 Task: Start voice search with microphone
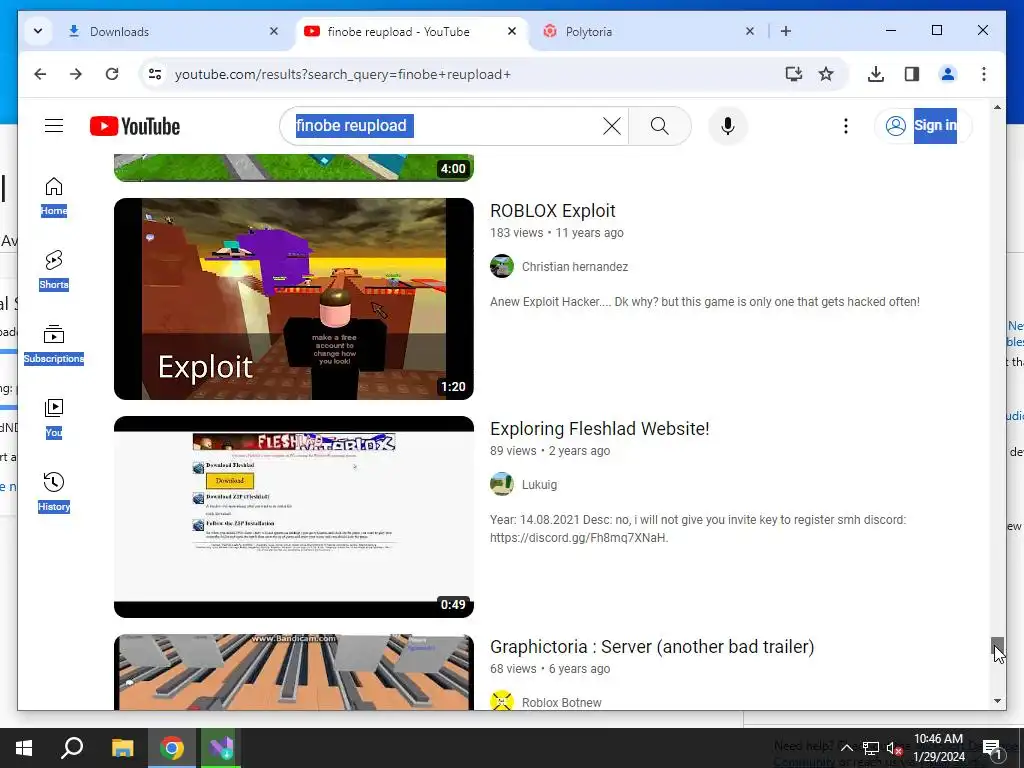click(x=728, y=126)
